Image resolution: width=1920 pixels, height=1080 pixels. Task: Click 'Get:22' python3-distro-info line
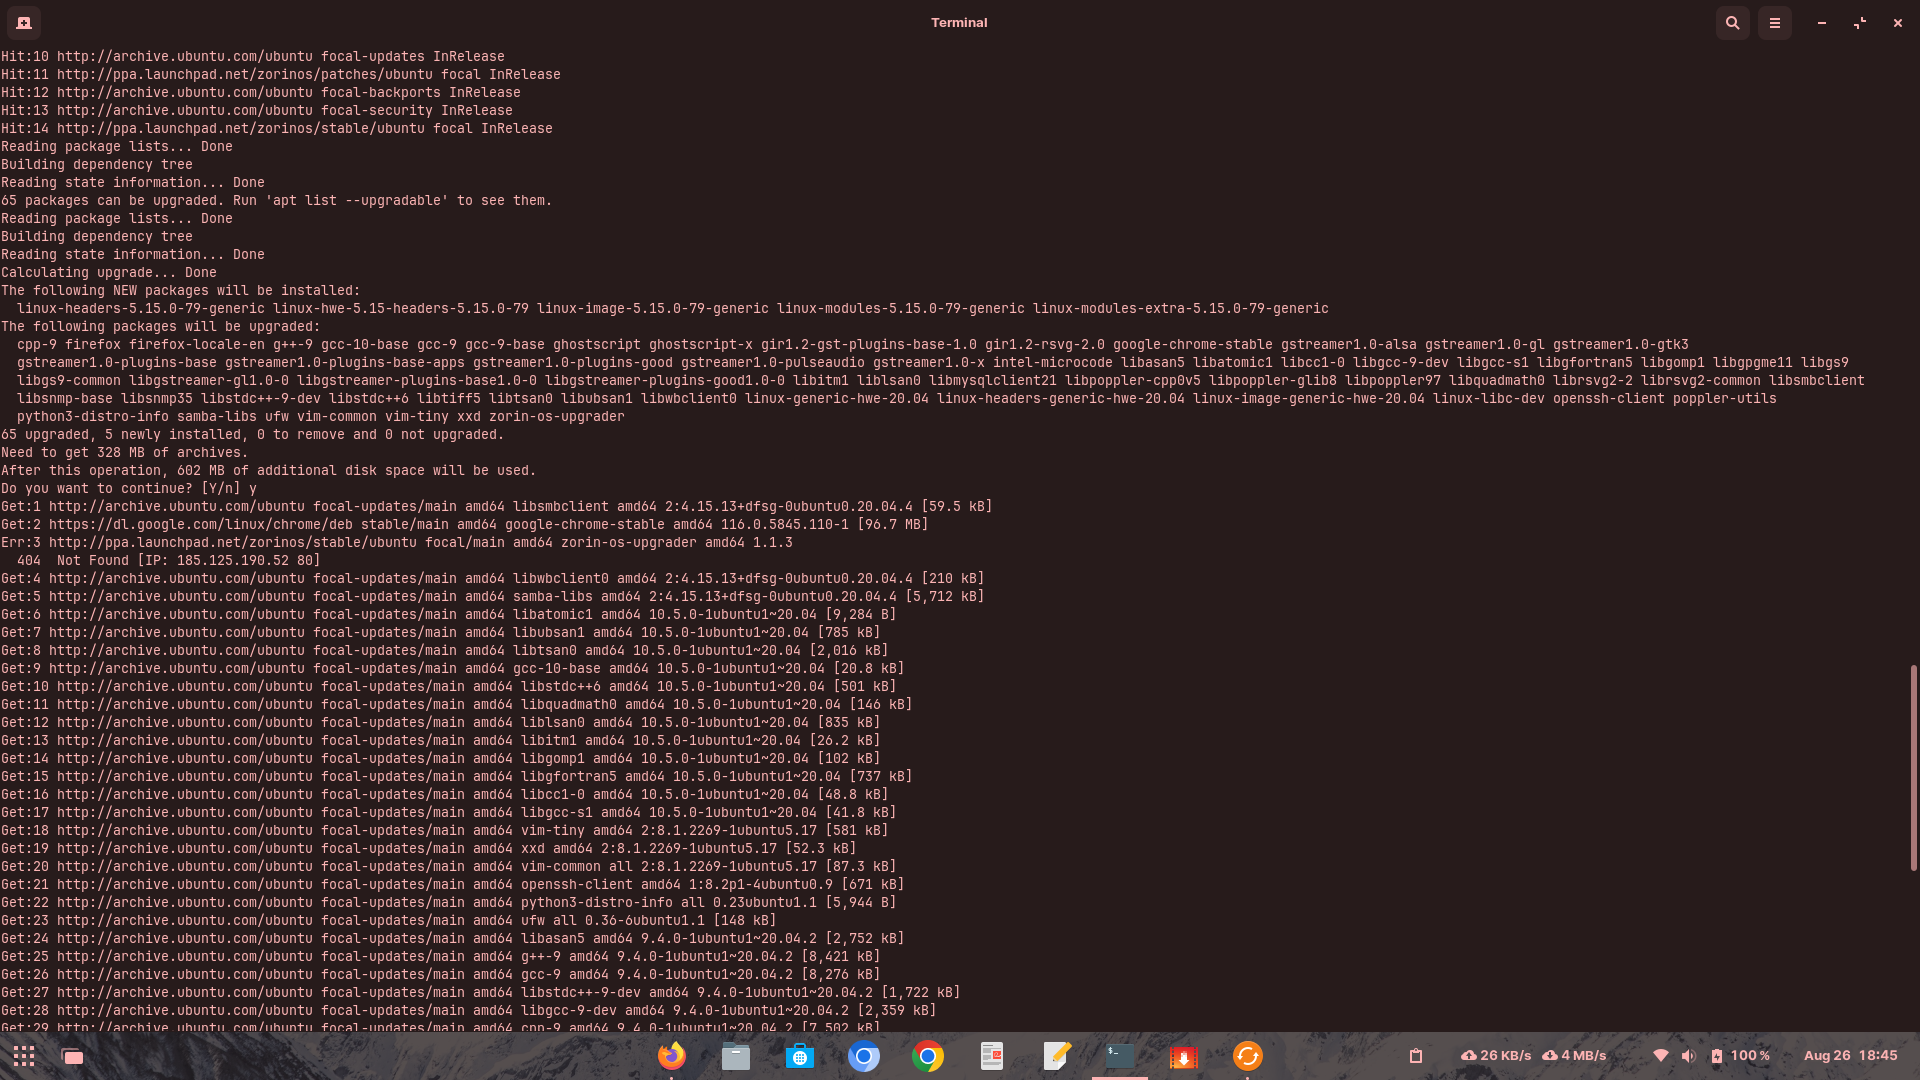tap(449, 903)
